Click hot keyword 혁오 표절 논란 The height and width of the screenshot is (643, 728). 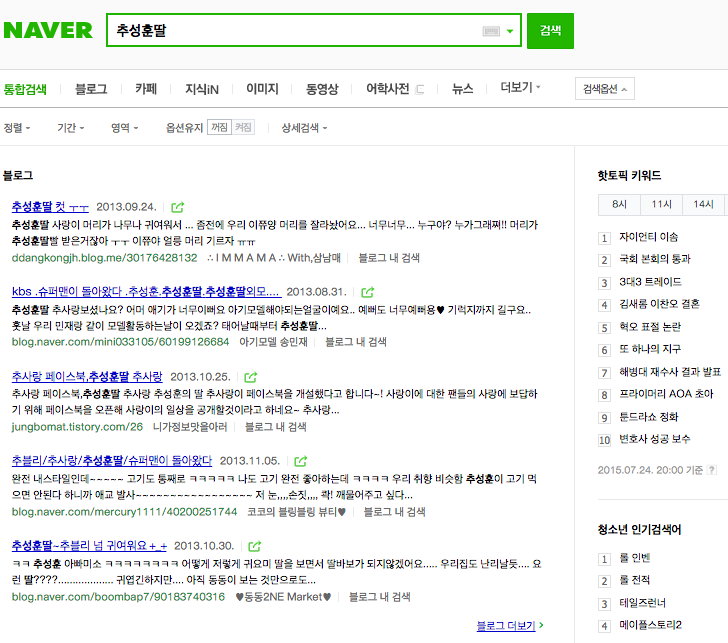pos(650,327)
